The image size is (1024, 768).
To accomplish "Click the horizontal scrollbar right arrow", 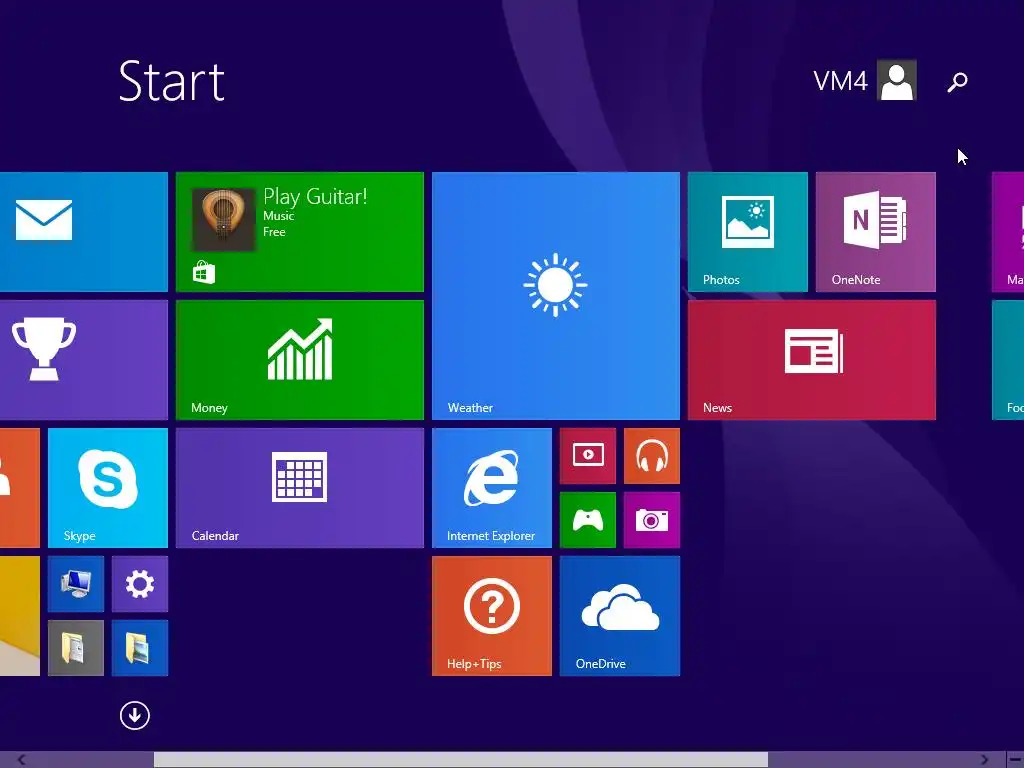I will (x=985, y=760).
